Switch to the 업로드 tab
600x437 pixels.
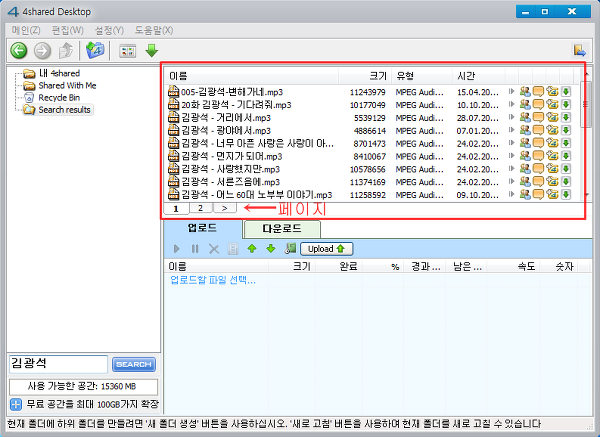pyautogui.click(x=202, y=228)
